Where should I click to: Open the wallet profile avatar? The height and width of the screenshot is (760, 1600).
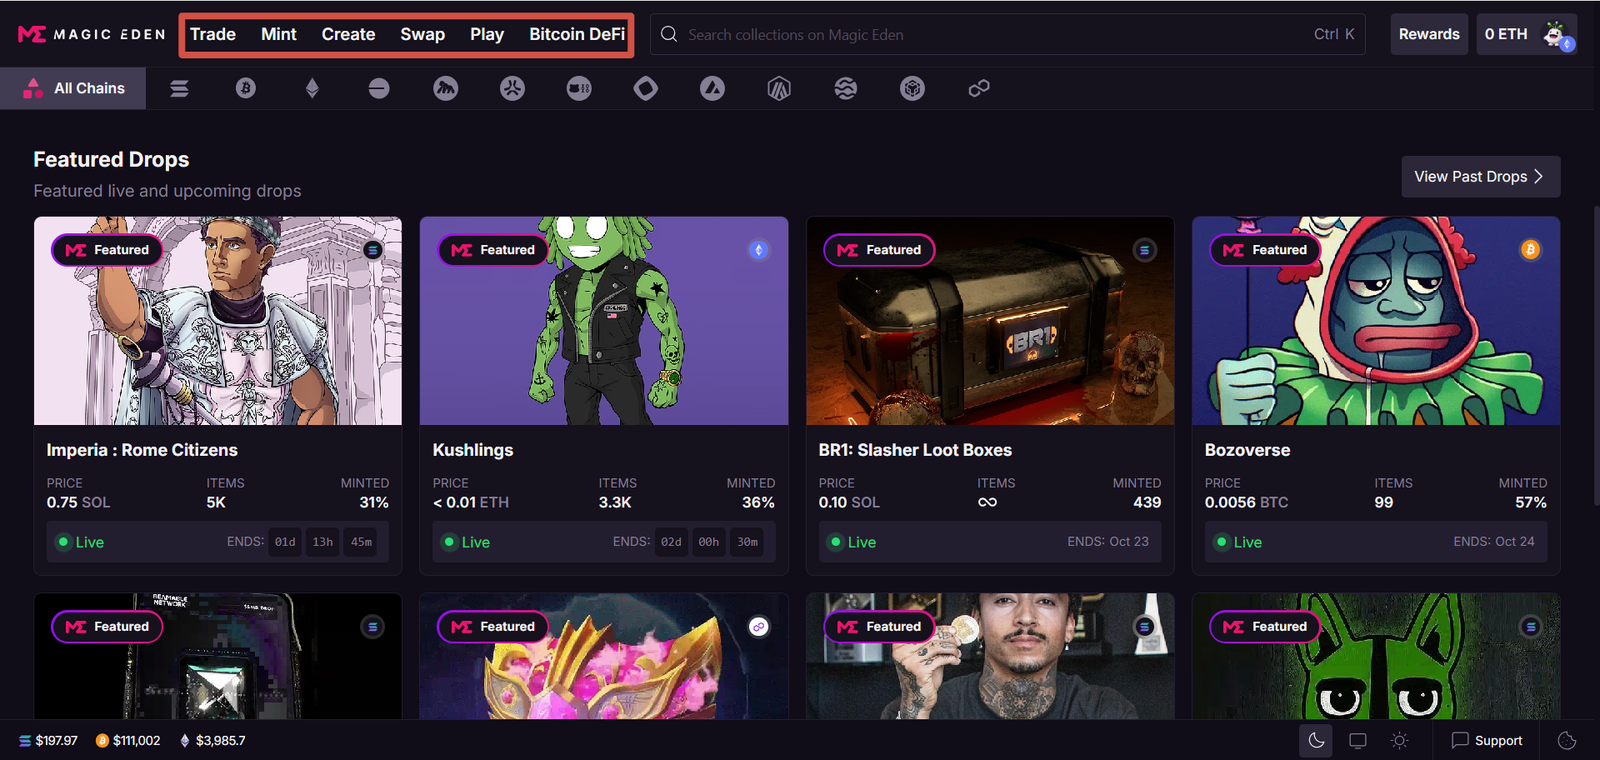pos(1556,35)
